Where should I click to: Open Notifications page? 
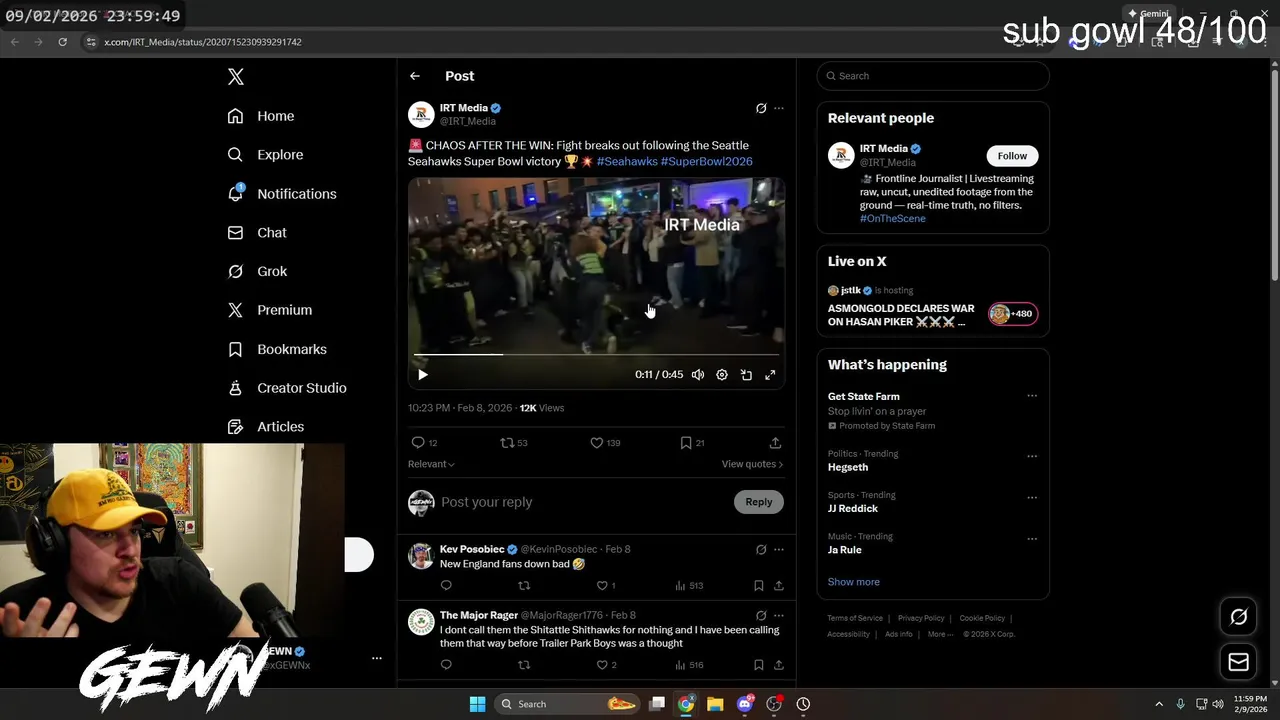click(282, 194)
